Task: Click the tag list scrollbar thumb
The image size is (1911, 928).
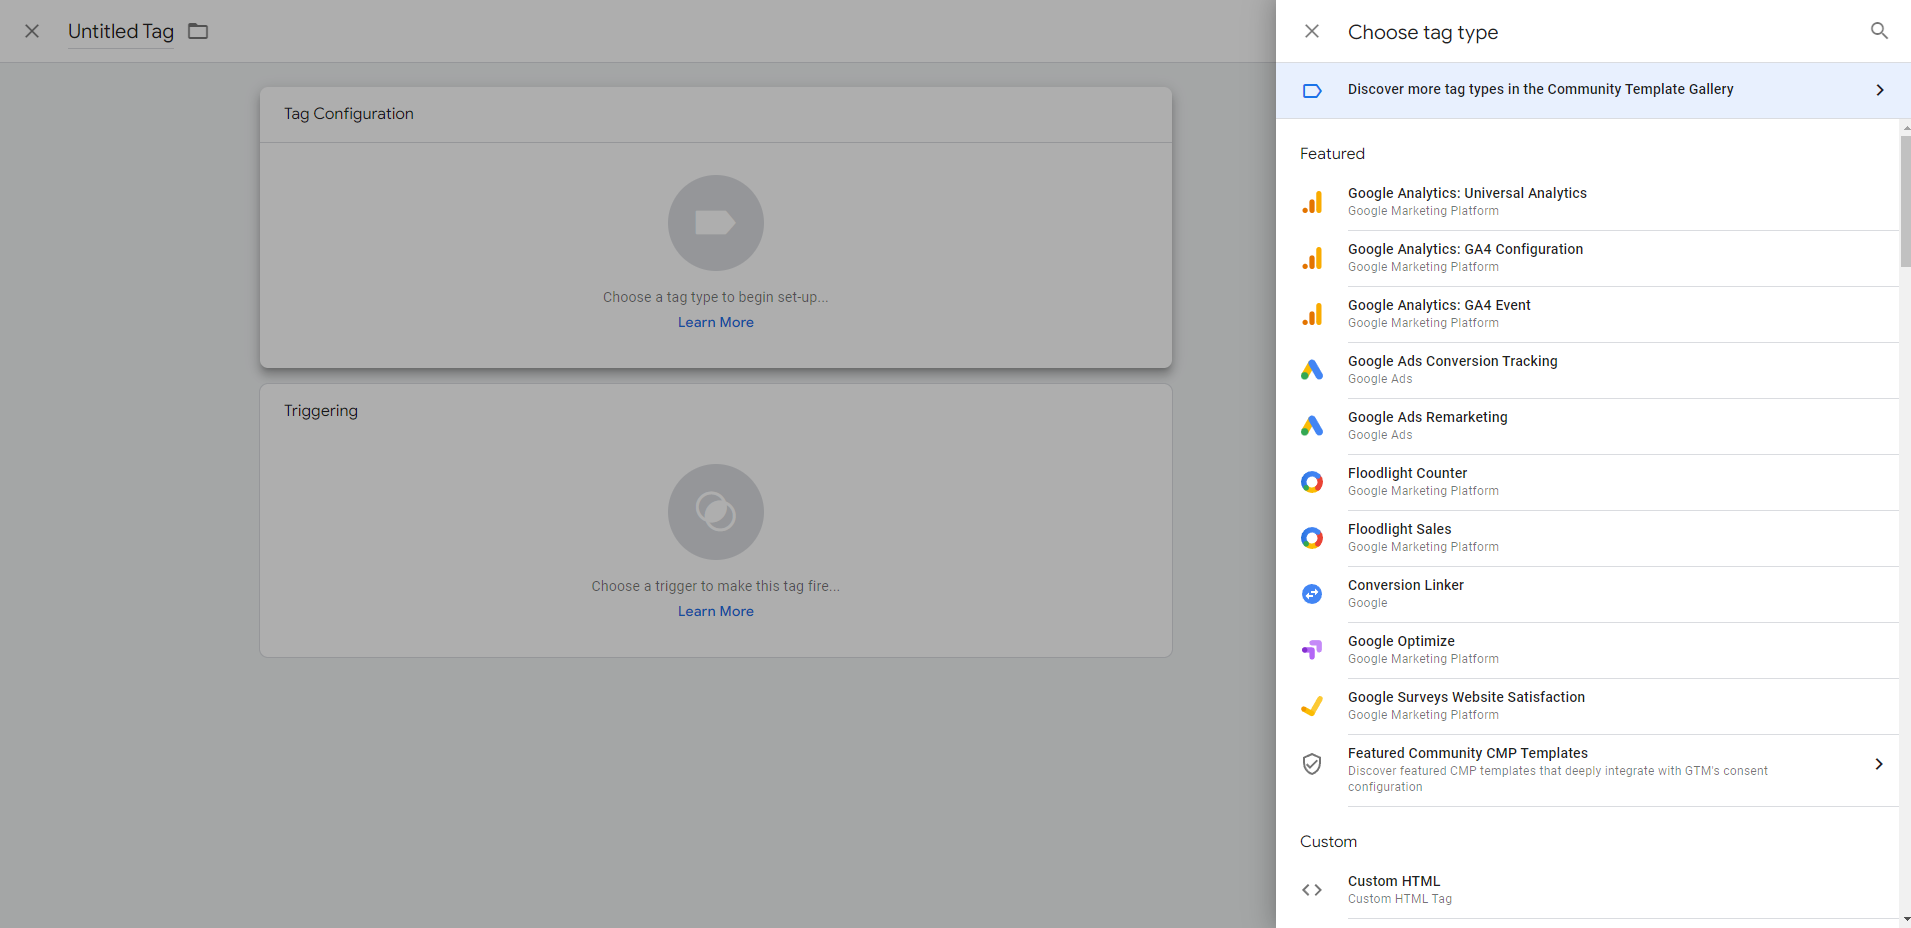Action: 1905,201
